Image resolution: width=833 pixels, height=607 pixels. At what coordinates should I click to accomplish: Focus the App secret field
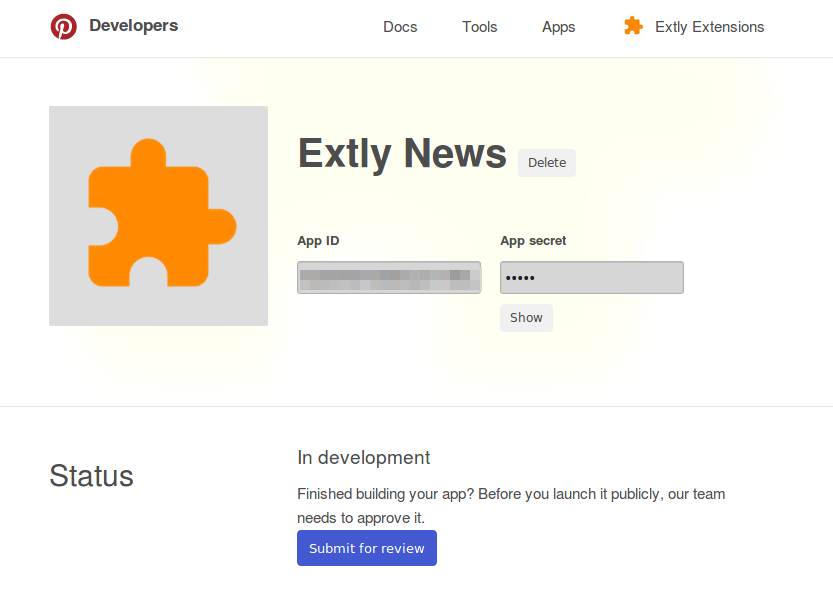coord(592,277)
